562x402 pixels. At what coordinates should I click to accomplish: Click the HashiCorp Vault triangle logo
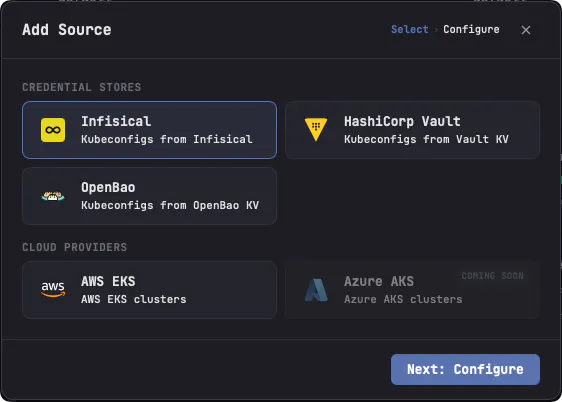click(x=316, y=129)
